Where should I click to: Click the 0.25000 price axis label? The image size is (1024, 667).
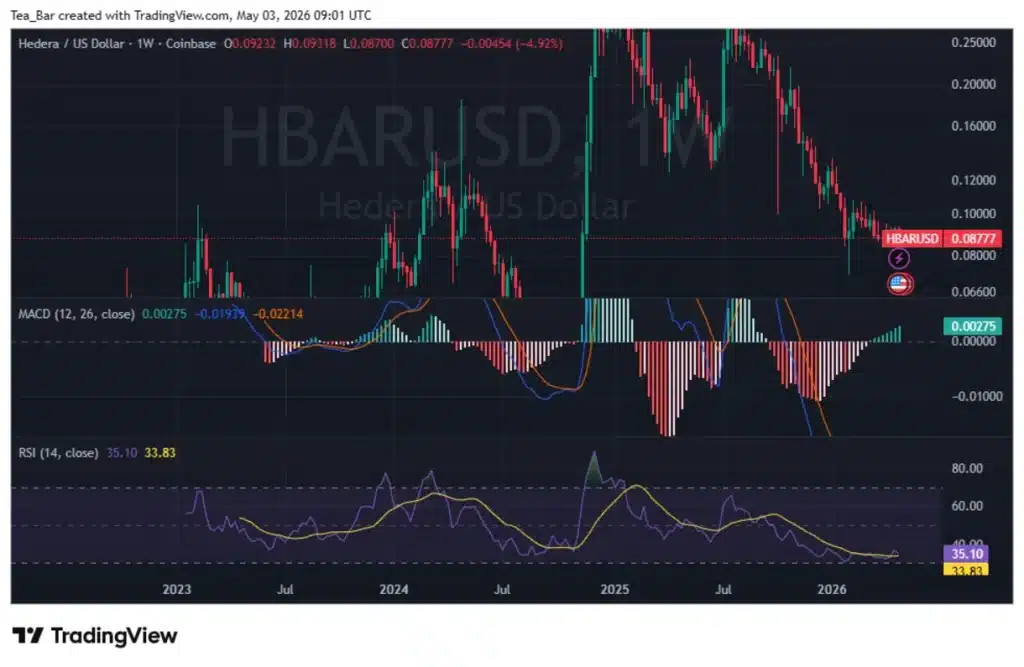[x=974, y=42]
